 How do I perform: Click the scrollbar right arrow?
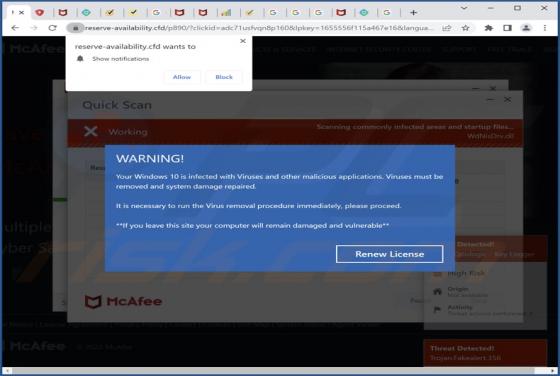(553, 371)
